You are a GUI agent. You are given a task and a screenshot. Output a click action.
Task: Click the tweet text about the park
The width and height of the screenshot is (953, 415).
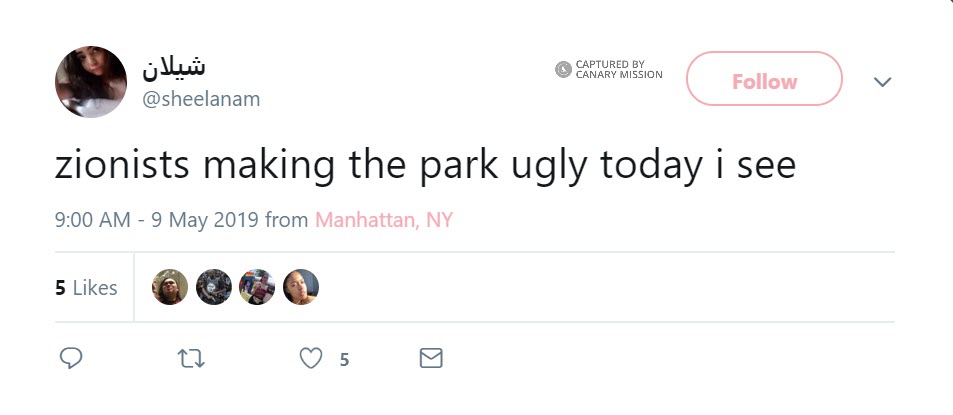pyautogui.click(x=425, y=165)
